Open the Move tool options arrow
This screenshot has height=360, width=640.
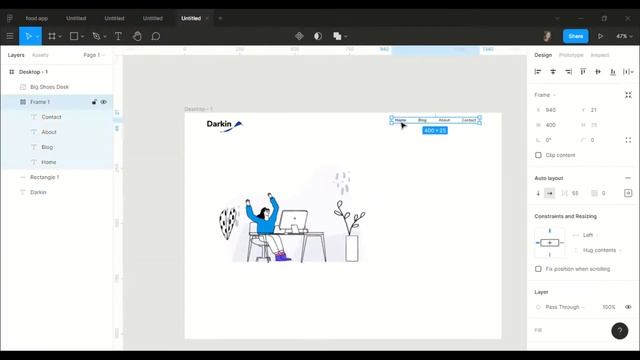[x=37, y=36]
